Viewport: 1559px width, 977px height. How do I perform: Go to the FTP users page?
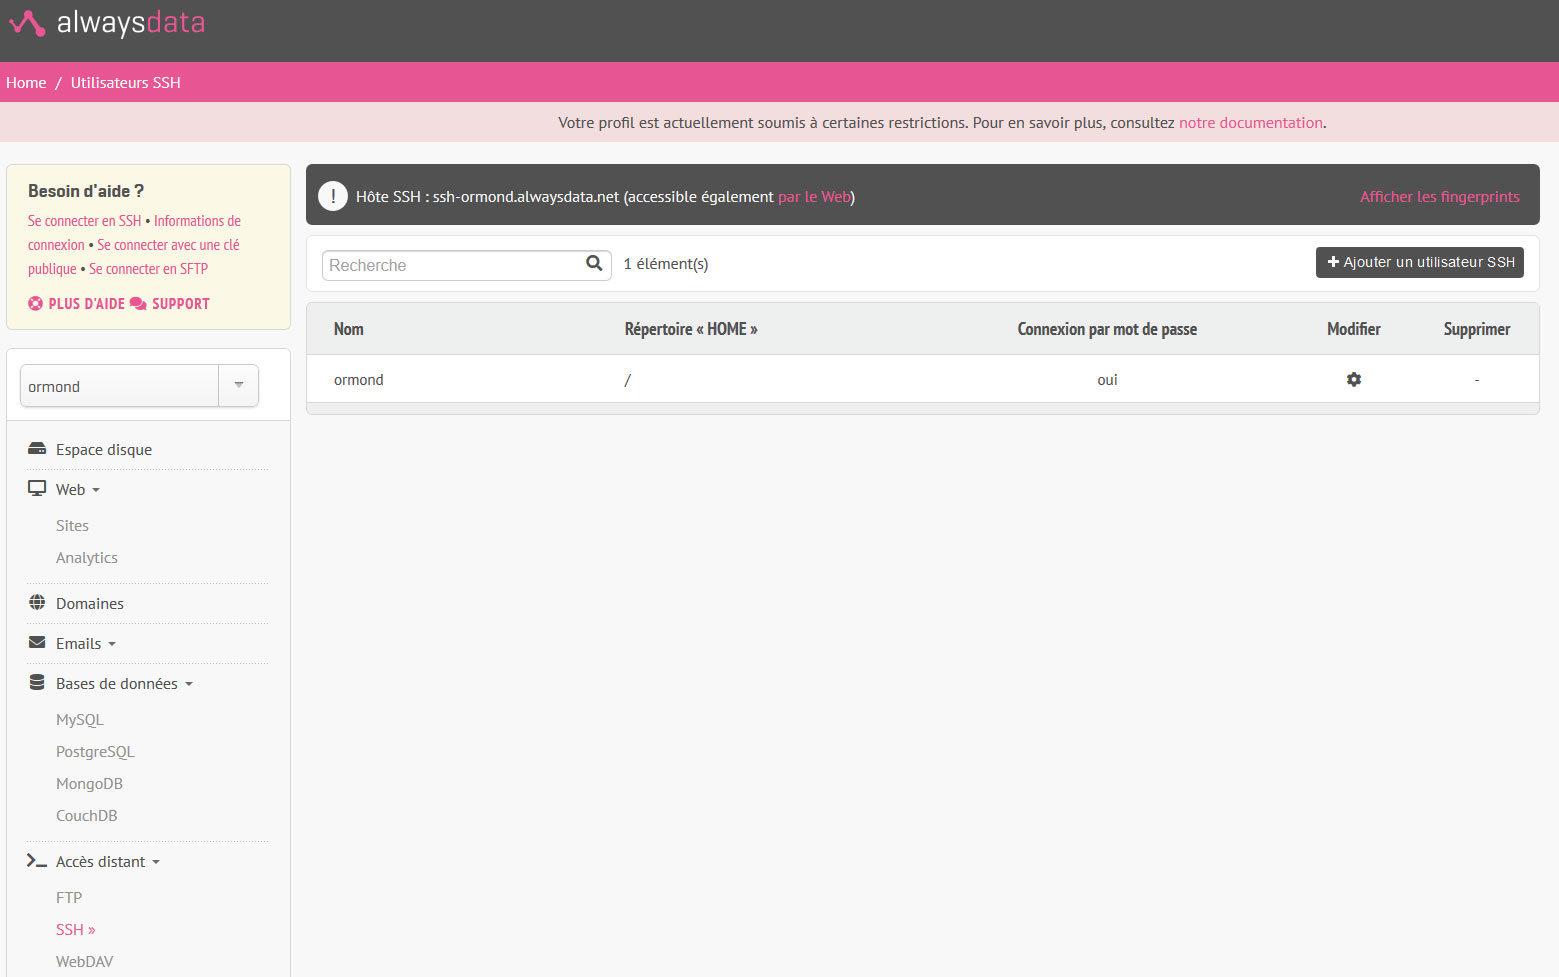[x=69, y=898]
